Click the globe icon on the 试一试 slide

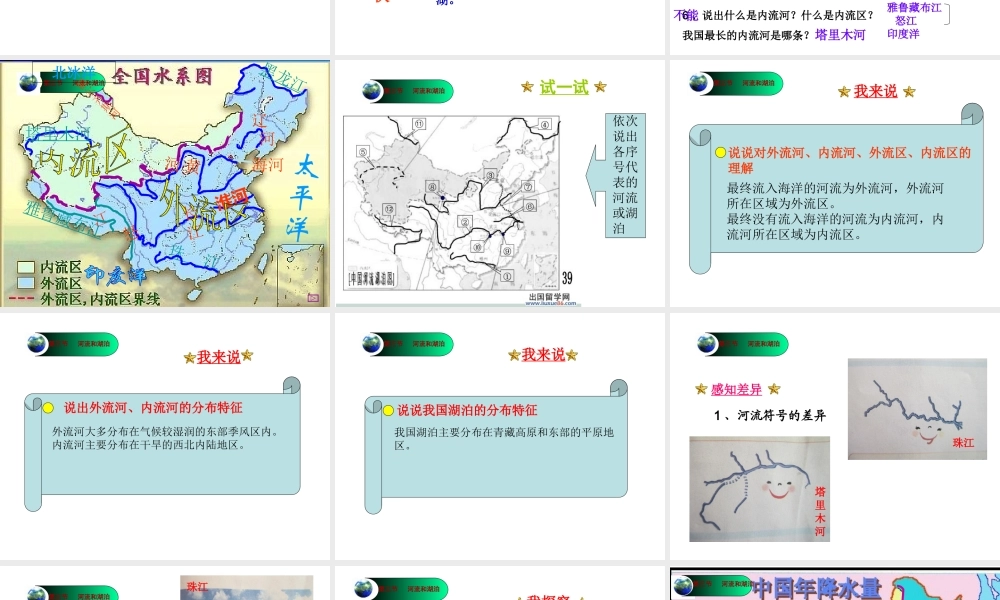click(x=372, y=91)
